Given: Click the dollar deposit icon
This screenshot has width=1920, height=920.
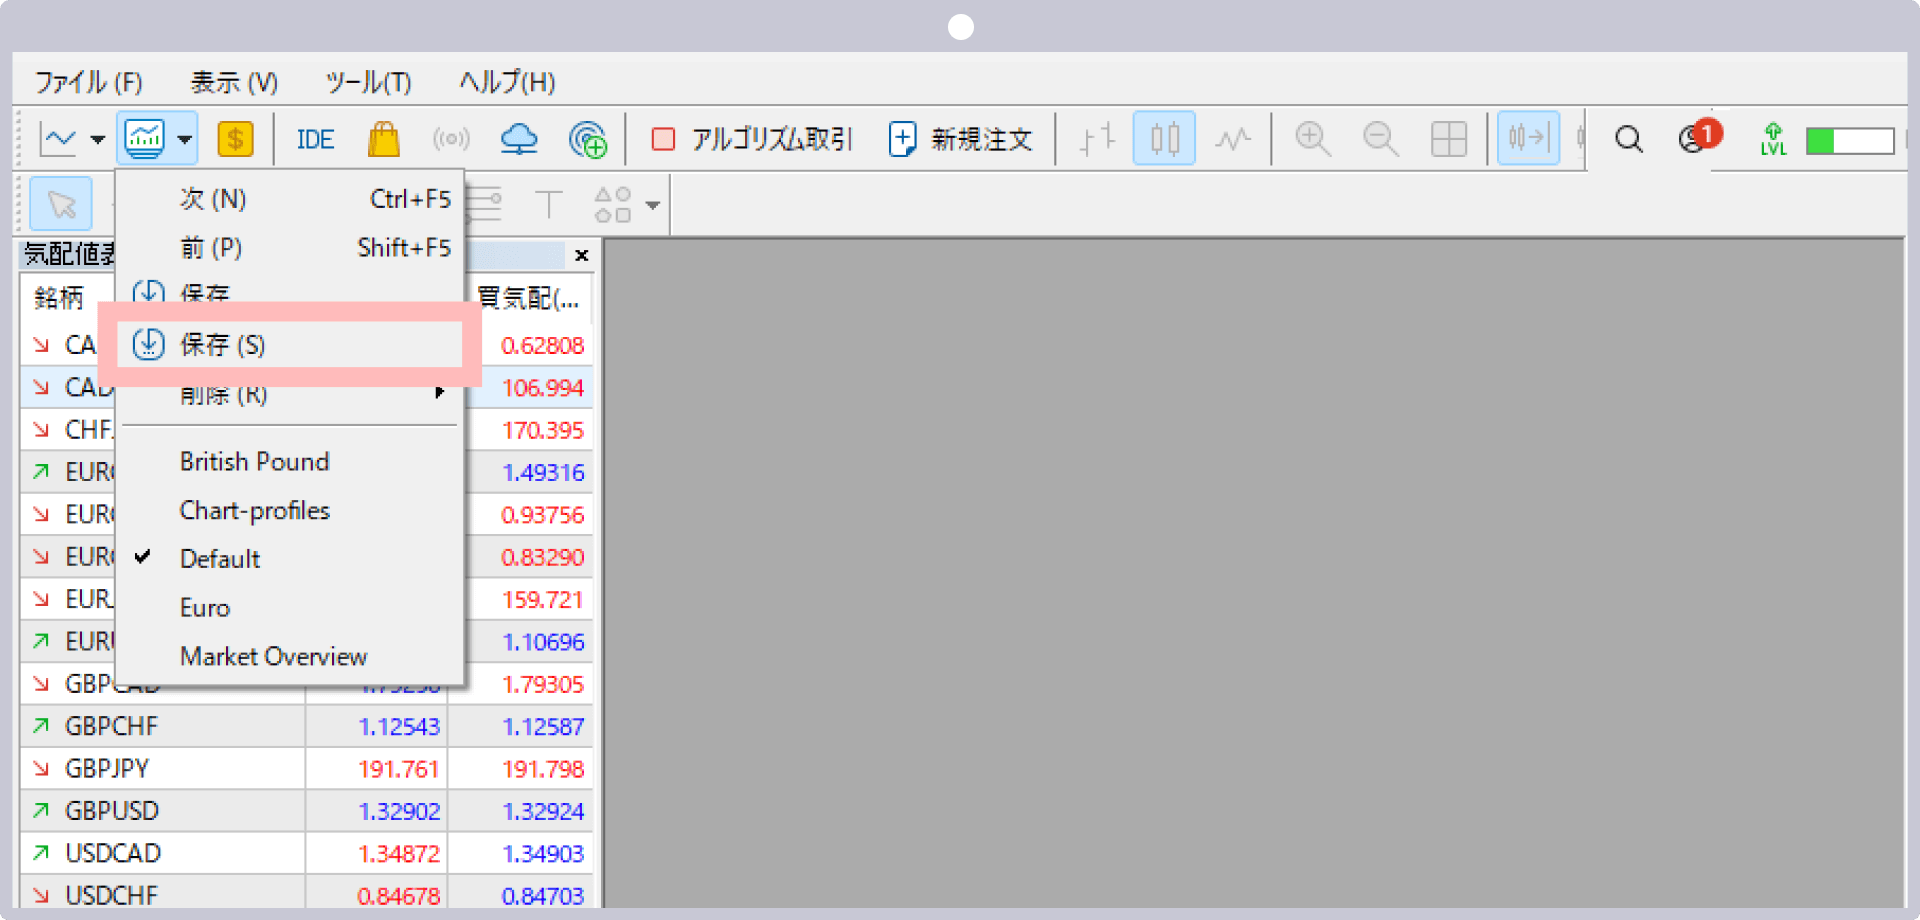Looking at the screenshot, I should 235,138.
